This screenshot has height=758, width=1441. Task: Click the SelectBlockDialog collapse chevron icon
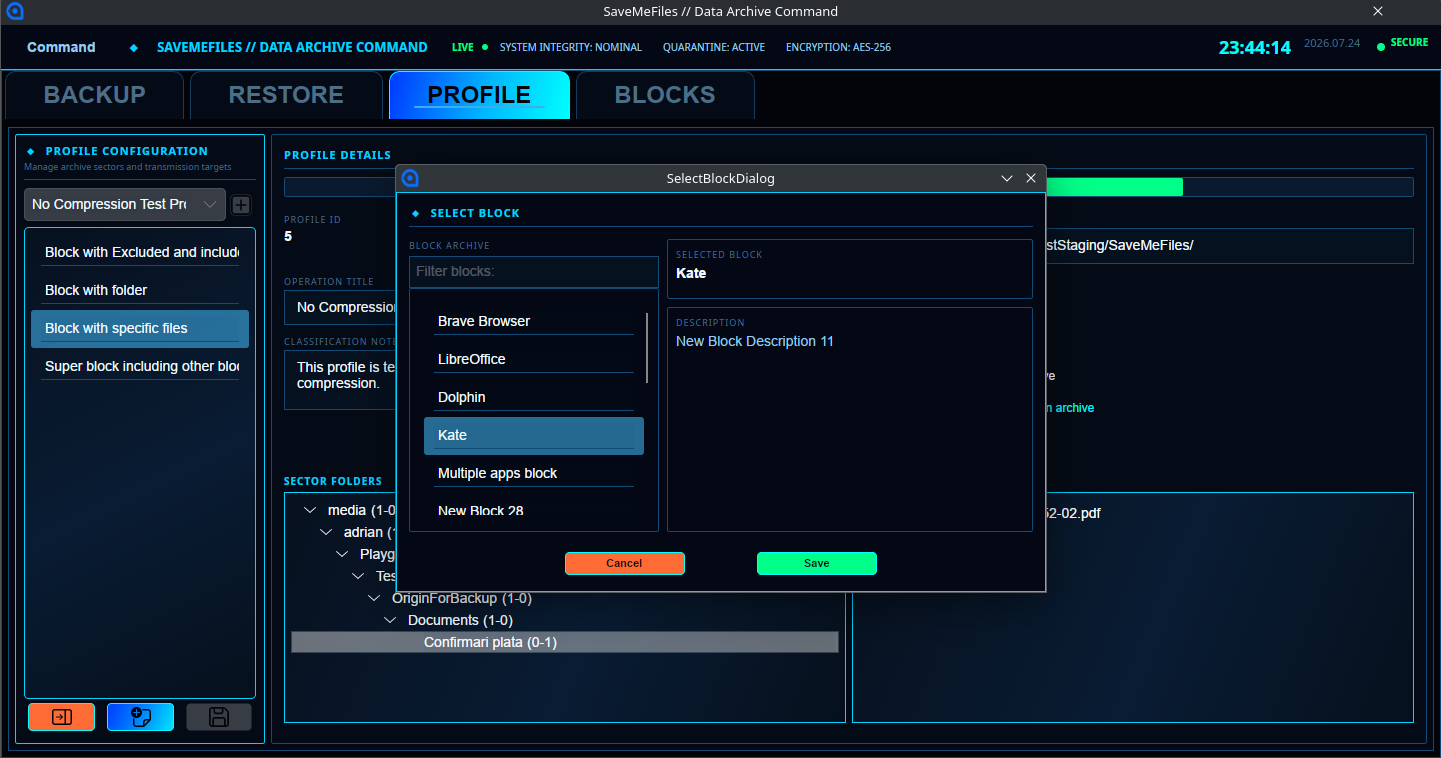pos(1007,178)
